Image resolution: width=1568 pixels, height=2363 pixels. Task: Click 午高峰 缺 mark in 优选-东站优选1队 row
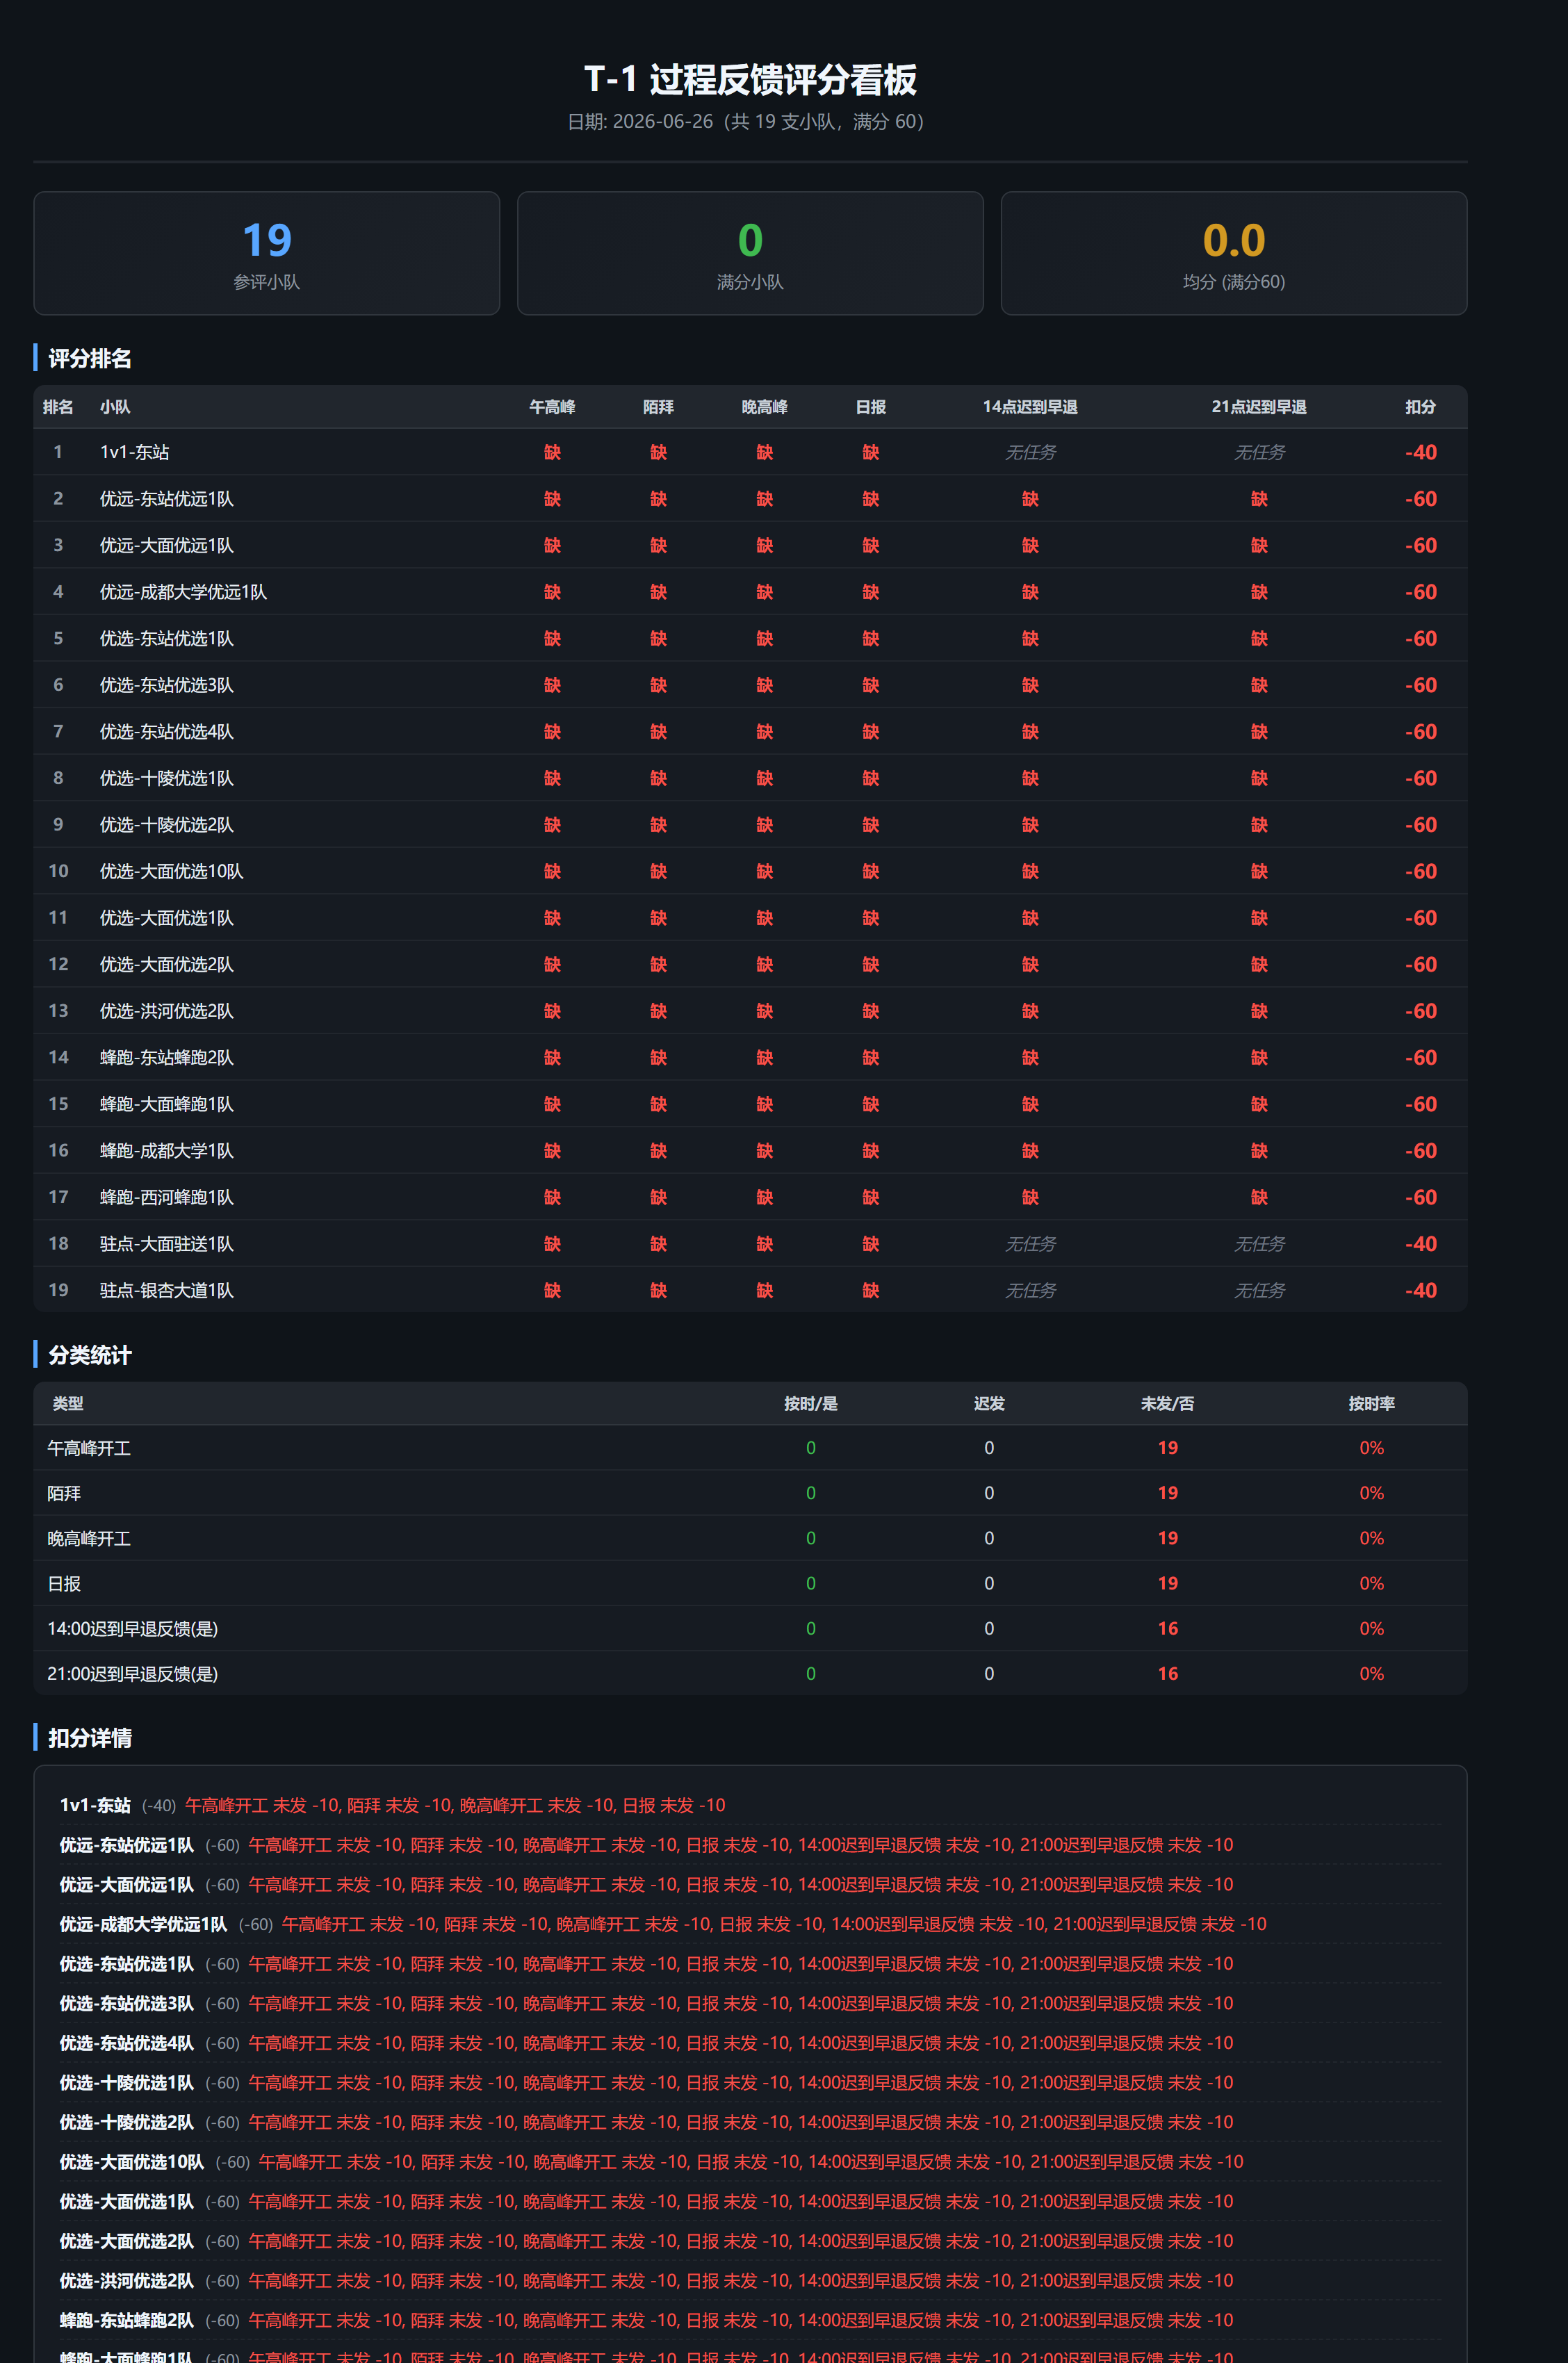(x=552, y=638)
